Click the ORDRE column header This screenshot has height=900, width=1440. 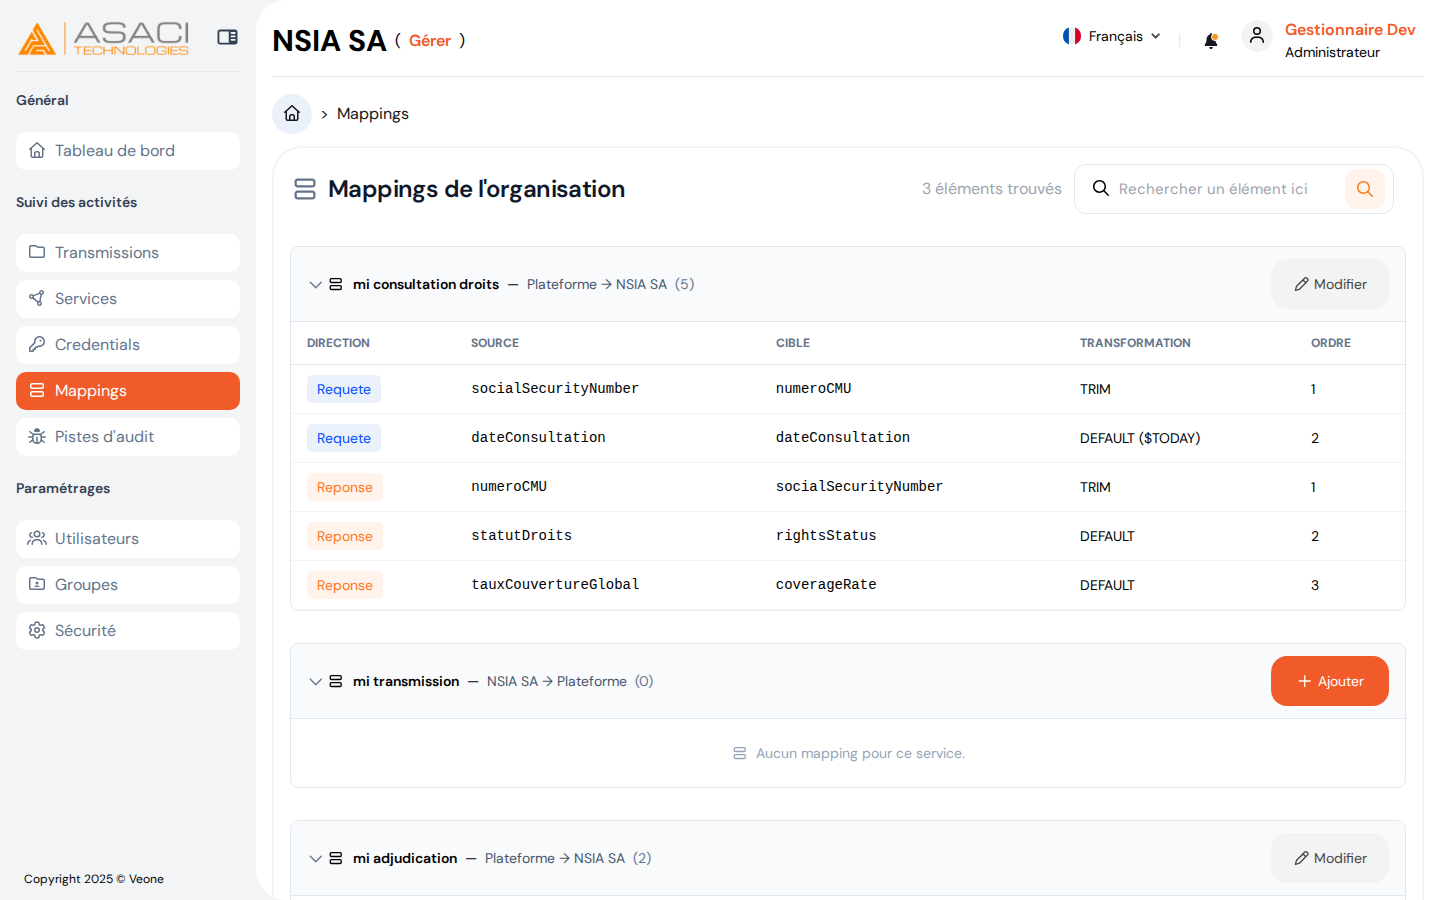1331,343
